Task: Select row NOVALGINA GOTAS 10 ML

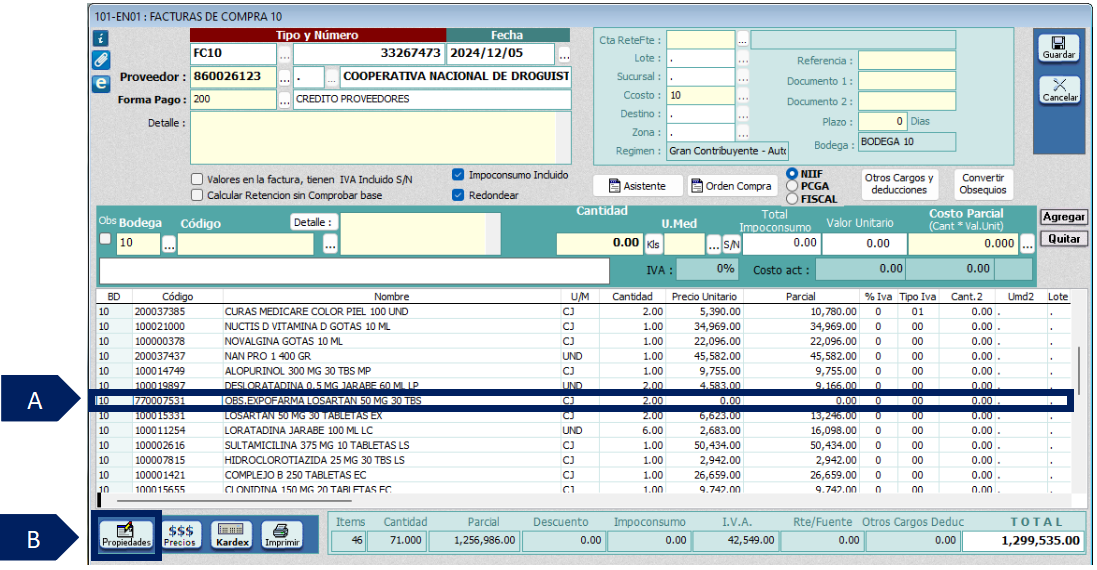Action: pos(582,341)
